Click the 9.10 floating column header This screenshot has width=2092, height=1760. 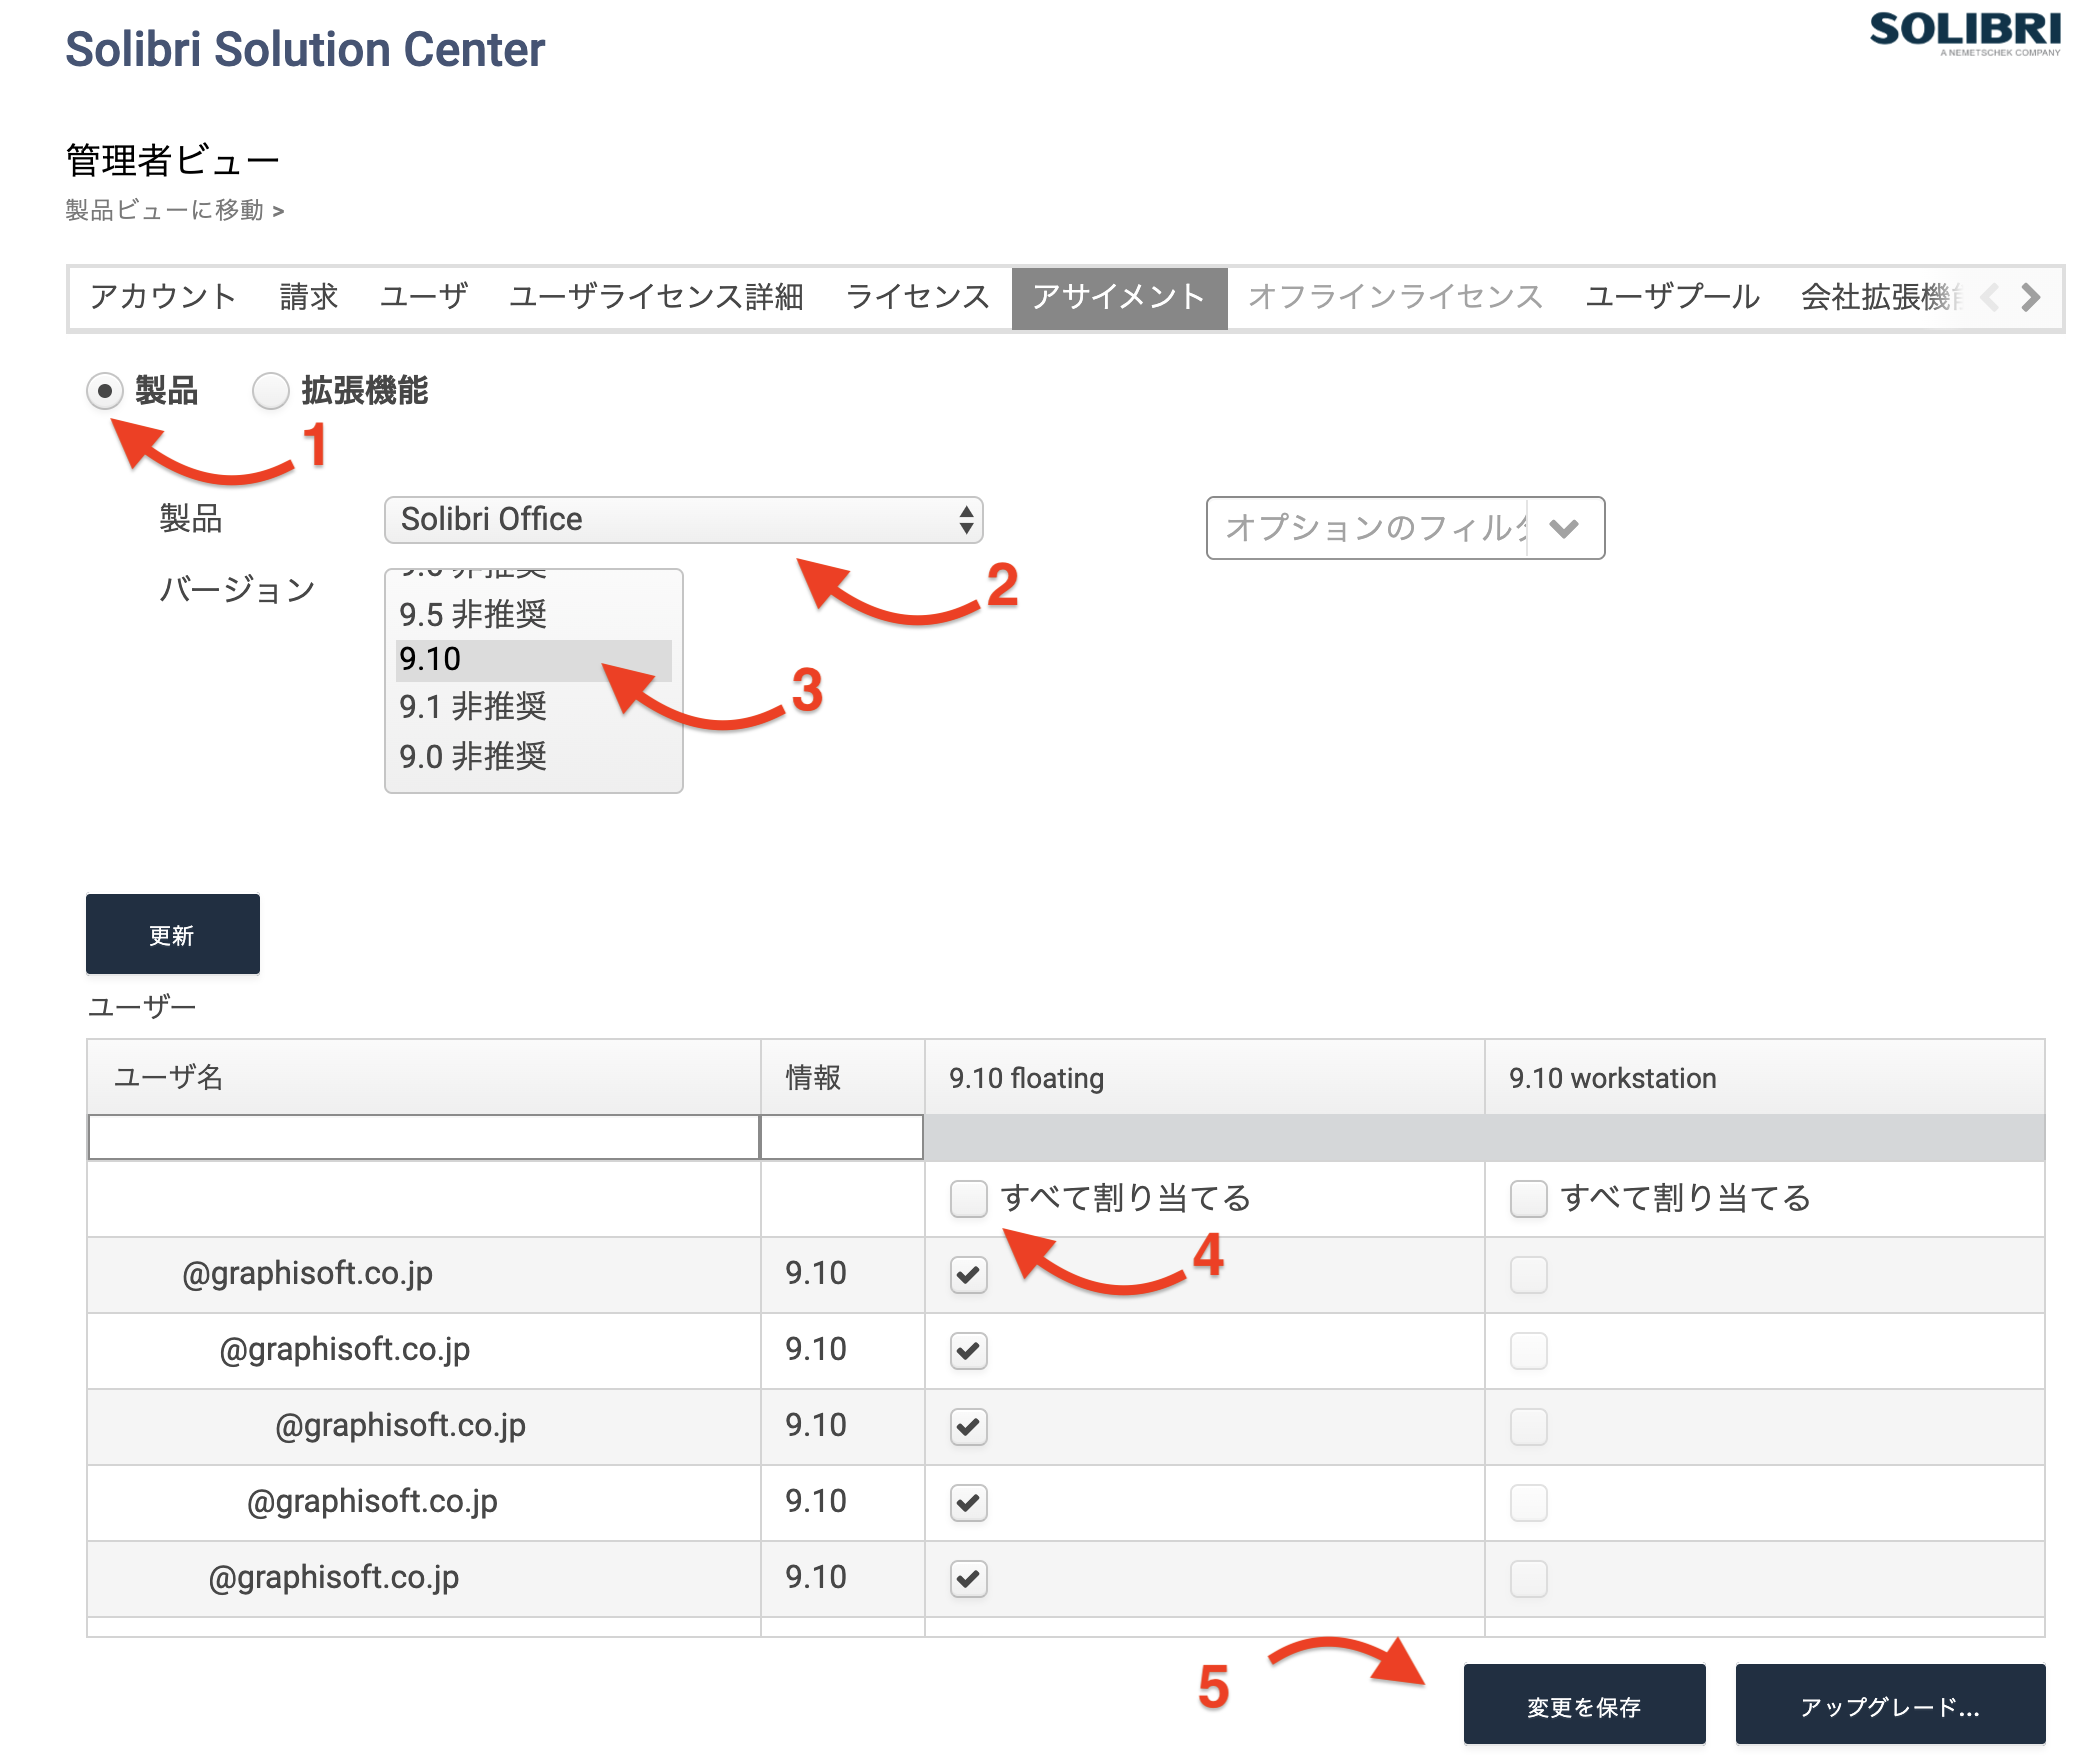(x=1204, y=1078)
